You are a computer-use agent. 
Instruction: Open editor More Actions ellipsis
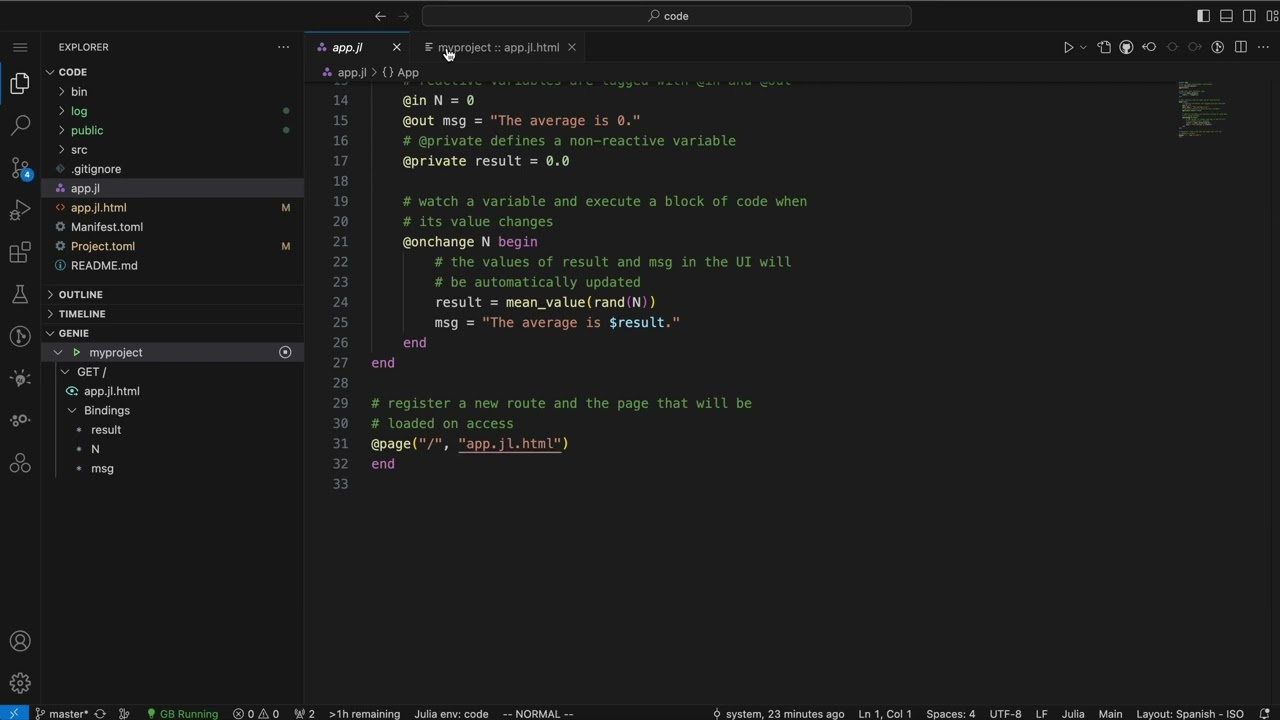pos(1263,47)
